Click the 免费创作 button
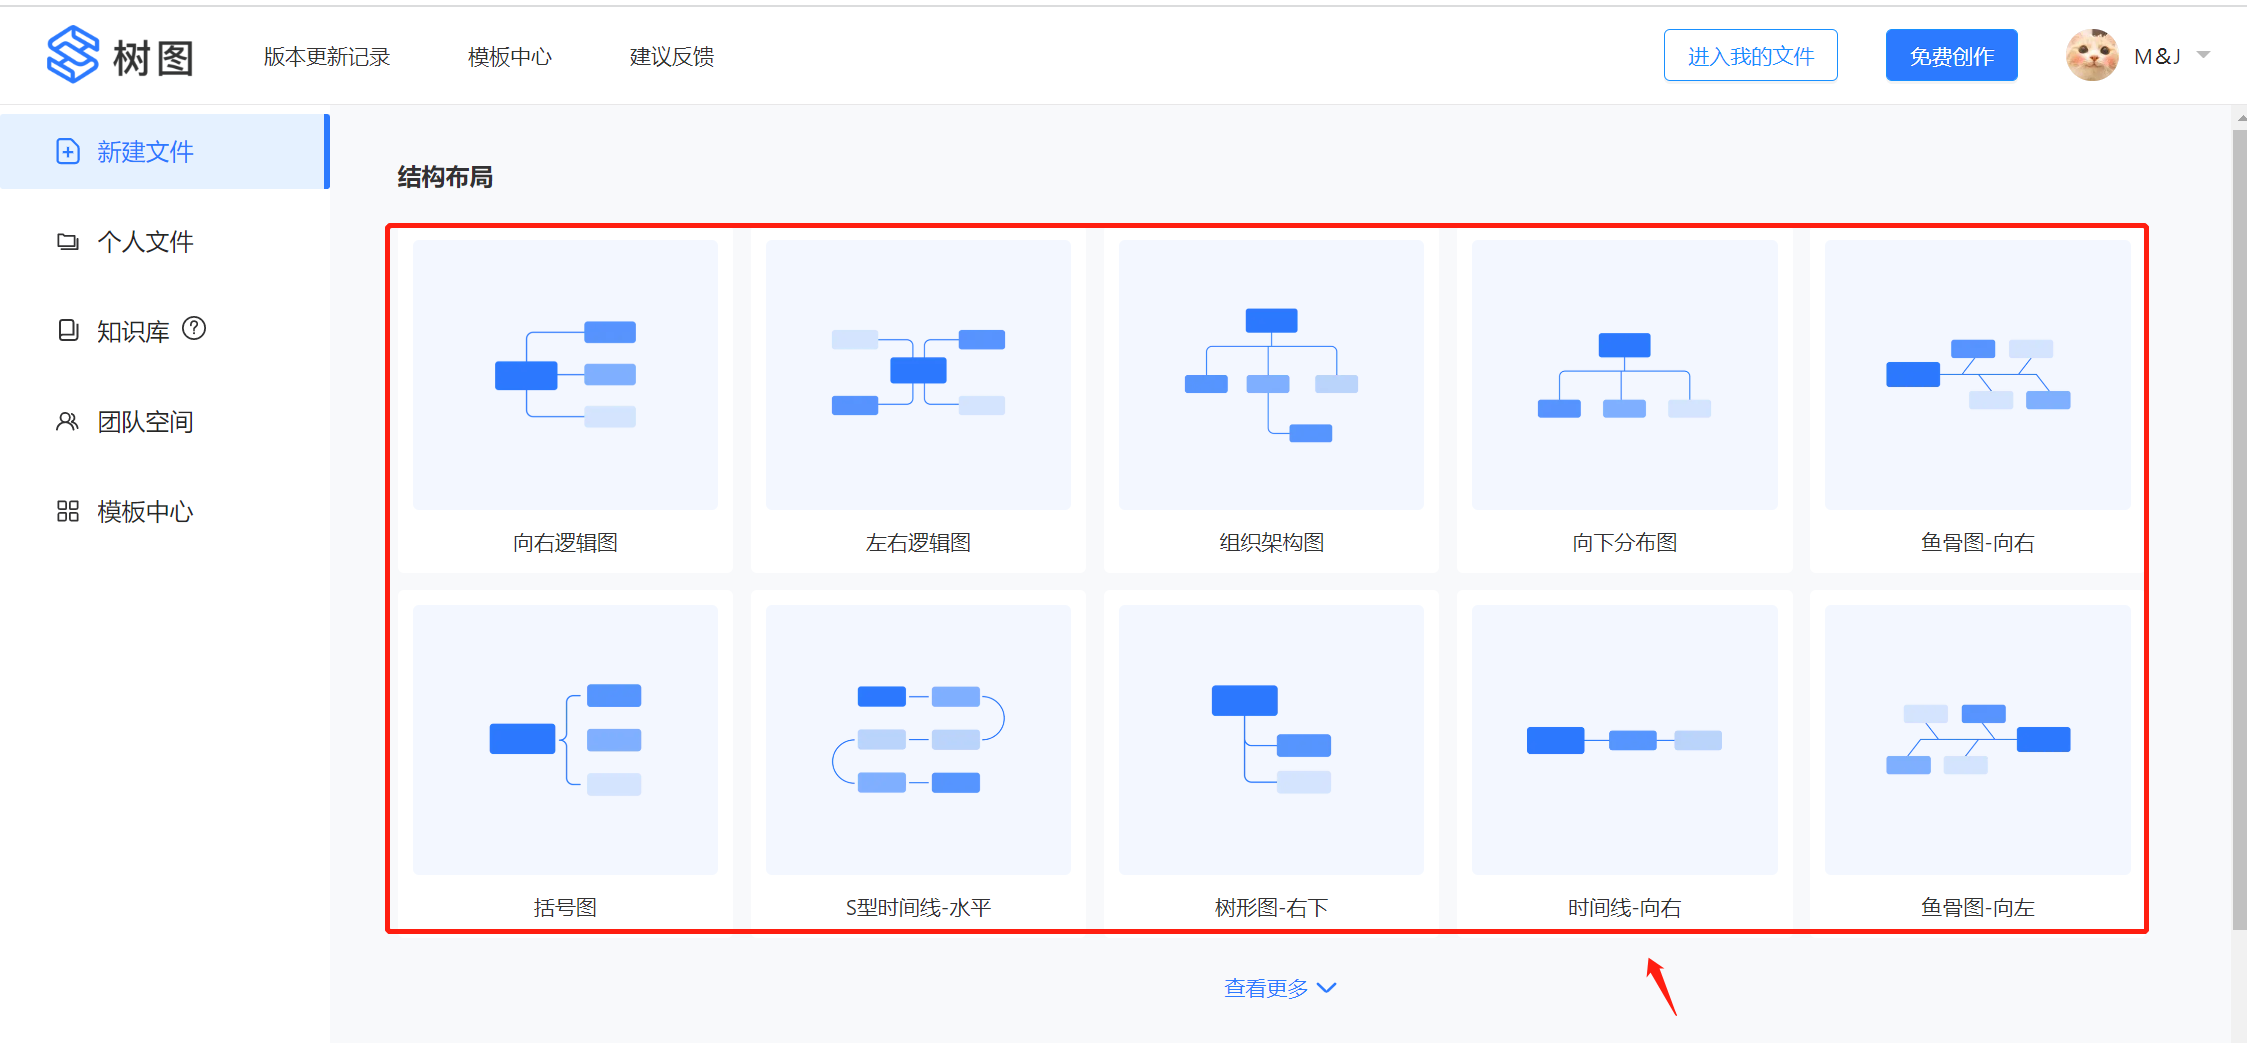 [1952, 55]
